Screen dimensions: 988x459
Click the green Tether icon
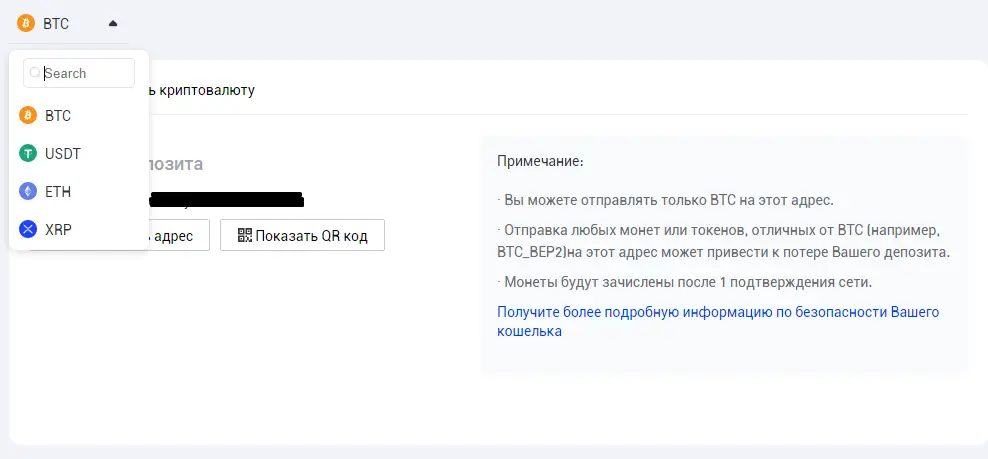[x=28, y=153]
